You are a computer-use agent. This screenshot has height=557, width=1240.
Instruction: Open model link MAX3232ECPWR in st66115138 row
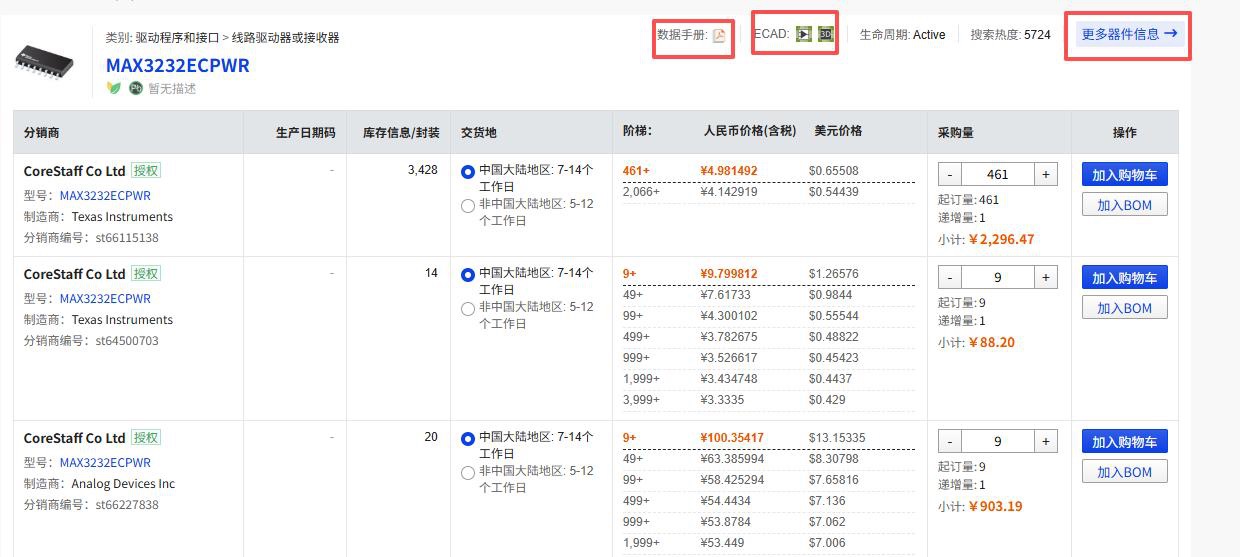click(105, 196)
